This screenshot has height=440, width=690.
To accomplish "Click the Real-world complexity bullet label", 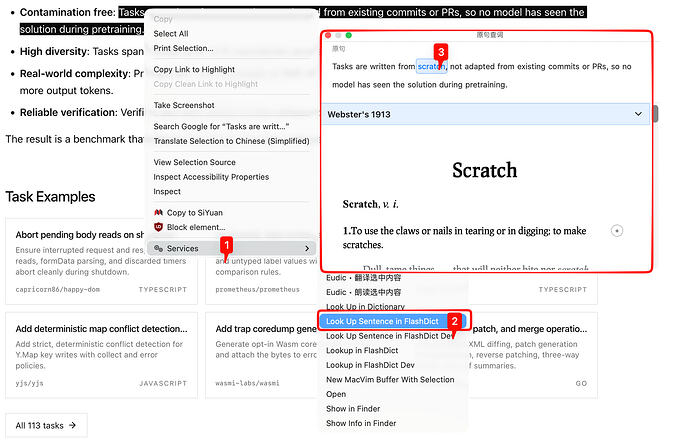I will tap(75, 73).
